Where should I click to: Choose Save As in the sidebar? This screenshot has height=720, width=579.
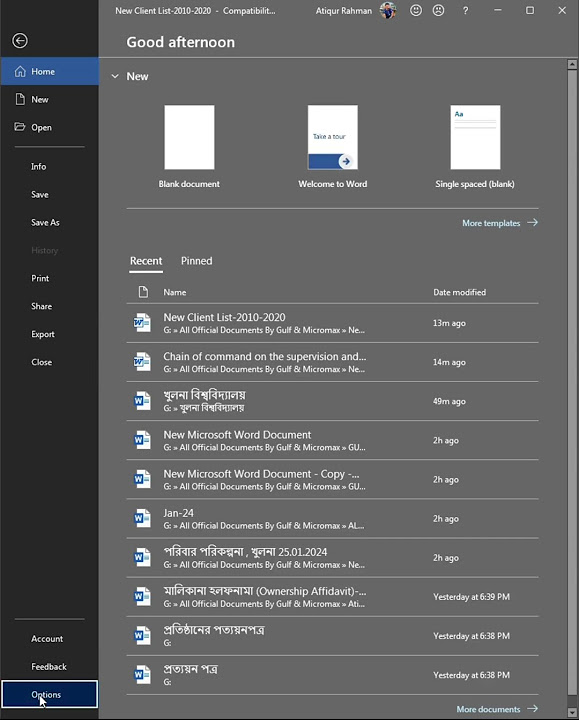(x=50, y=223)
